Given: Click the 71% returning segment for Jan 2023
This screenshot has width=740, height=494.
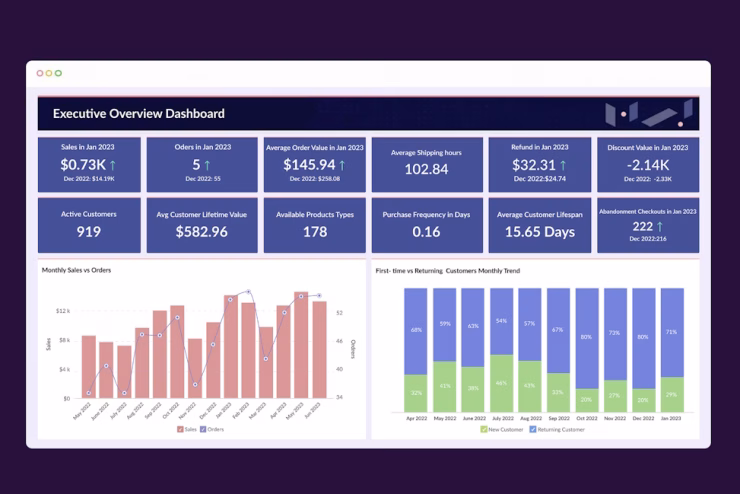Looking at the screenshot, I should coord(672,333).
